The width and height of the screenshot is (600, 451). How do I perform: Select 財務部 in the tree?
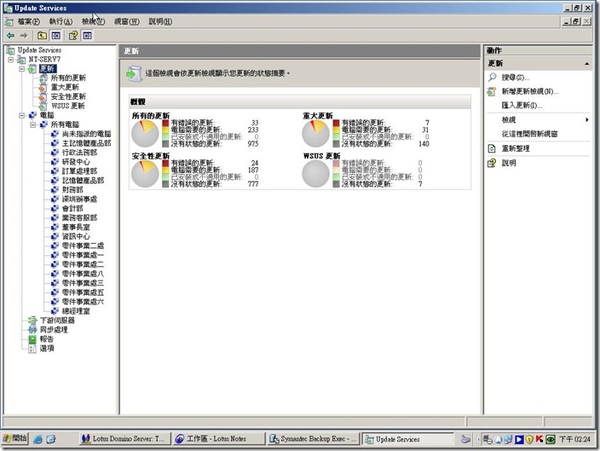72,190
